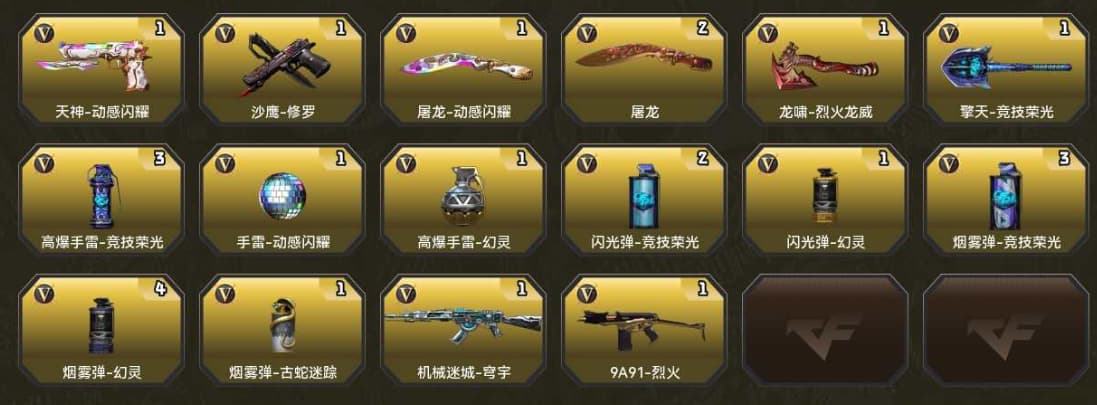1097x405 pixels.
Task: Choose the 沙鹰-修罗 weapon item
Action: 283,69
